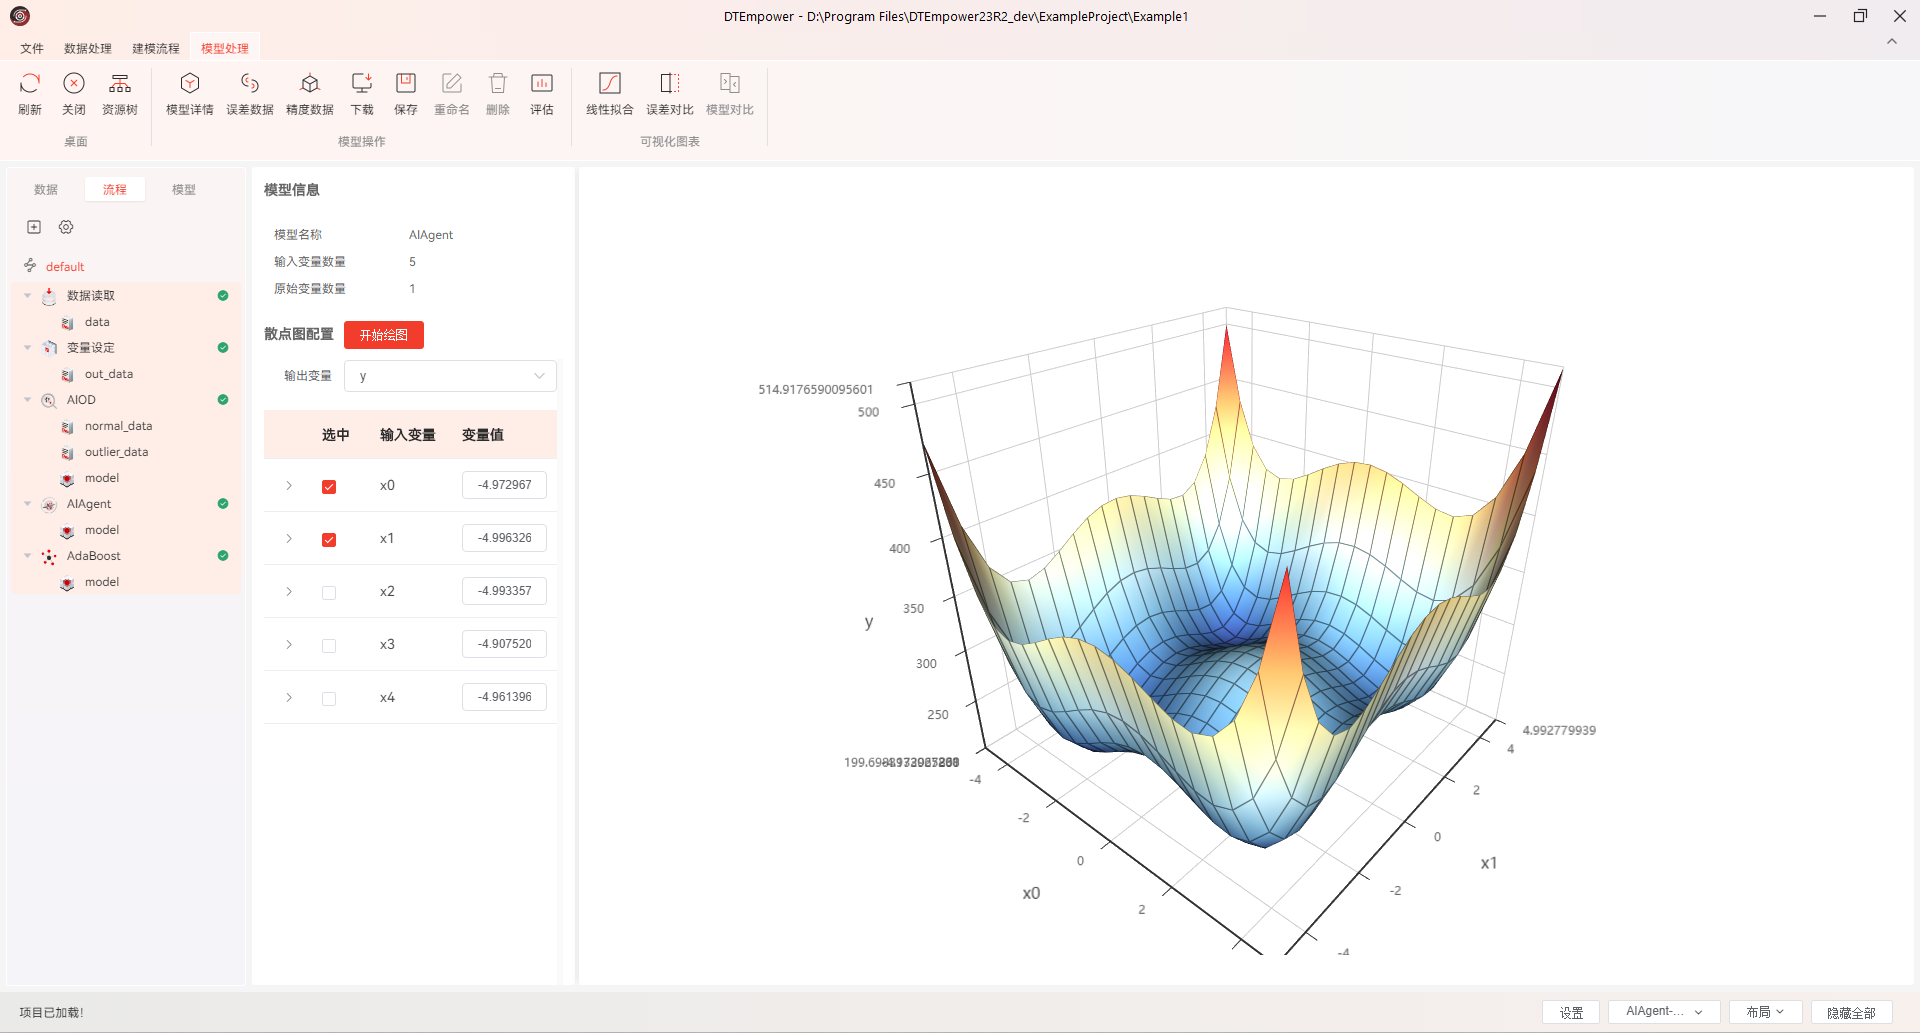
Task: Expand the x3 variable row chevron
Action: point(289,645)
